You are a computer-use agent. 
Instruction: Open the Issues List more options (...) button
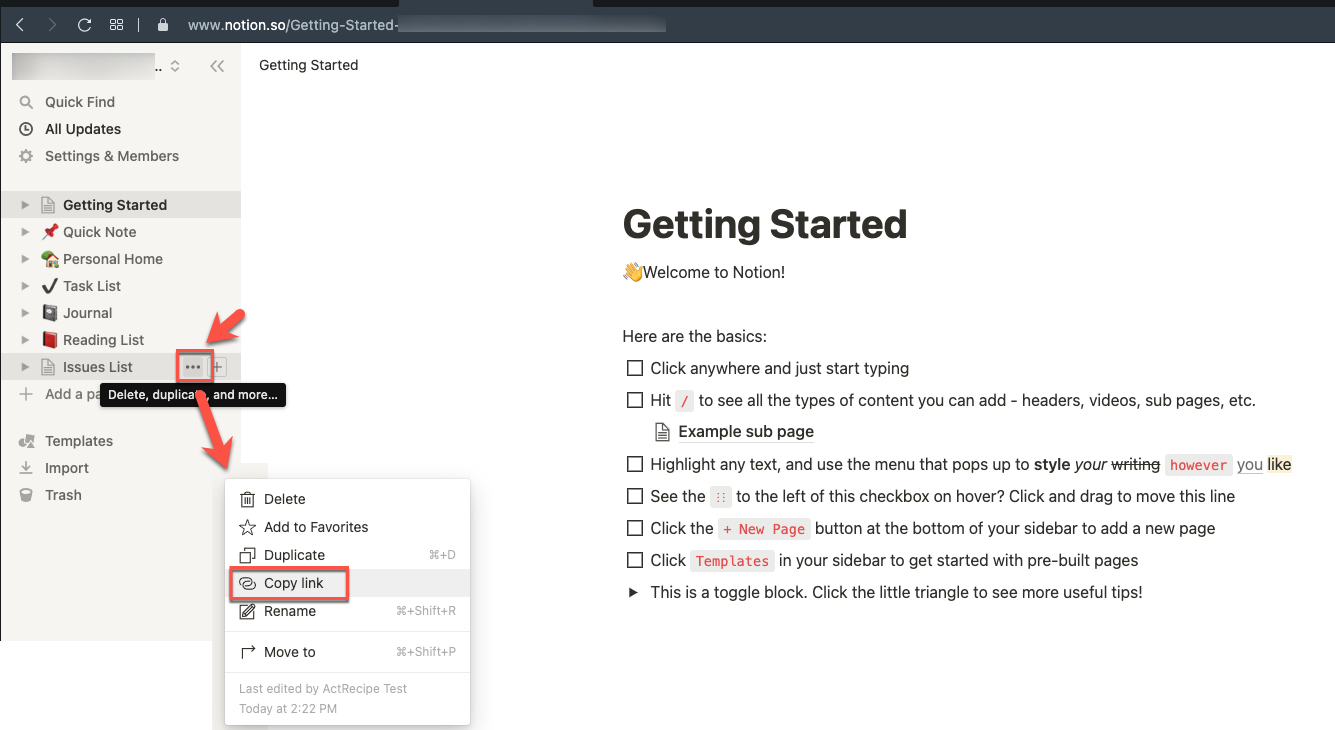pyautogui.click(x=193, y=367)
